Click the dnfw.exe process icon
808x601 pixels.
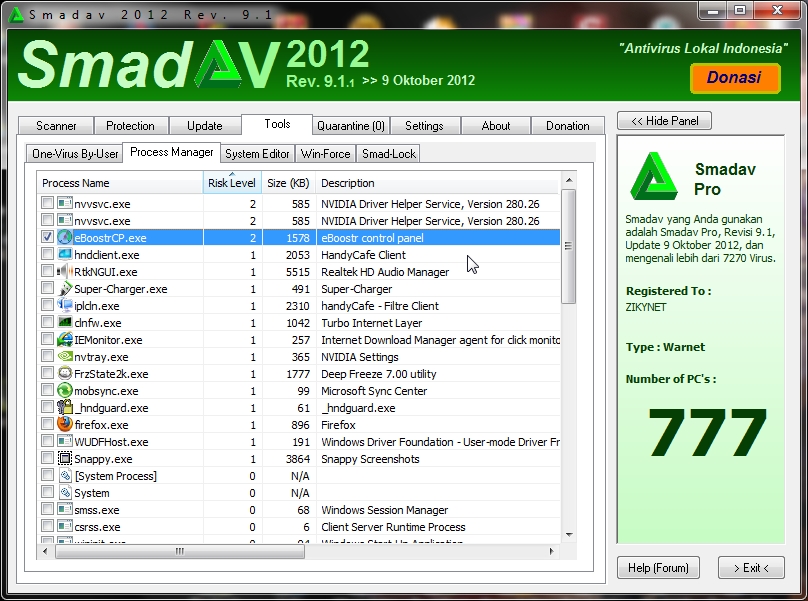click(x=64, y=322)
